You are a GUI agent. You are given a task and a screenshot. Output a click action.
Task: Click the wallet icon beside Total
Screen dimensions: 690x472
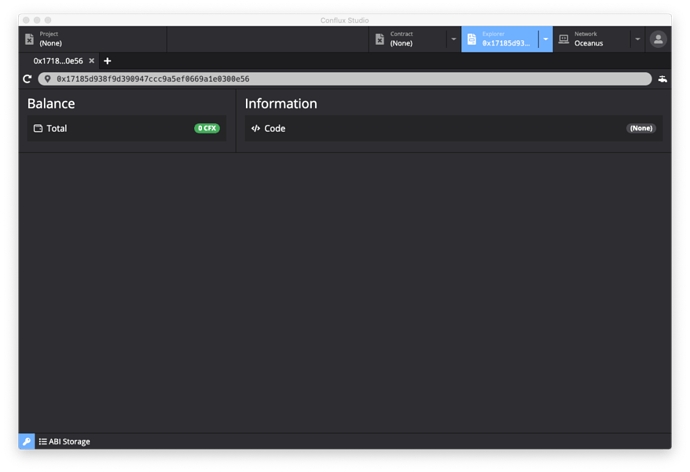[x=38, y=128]
